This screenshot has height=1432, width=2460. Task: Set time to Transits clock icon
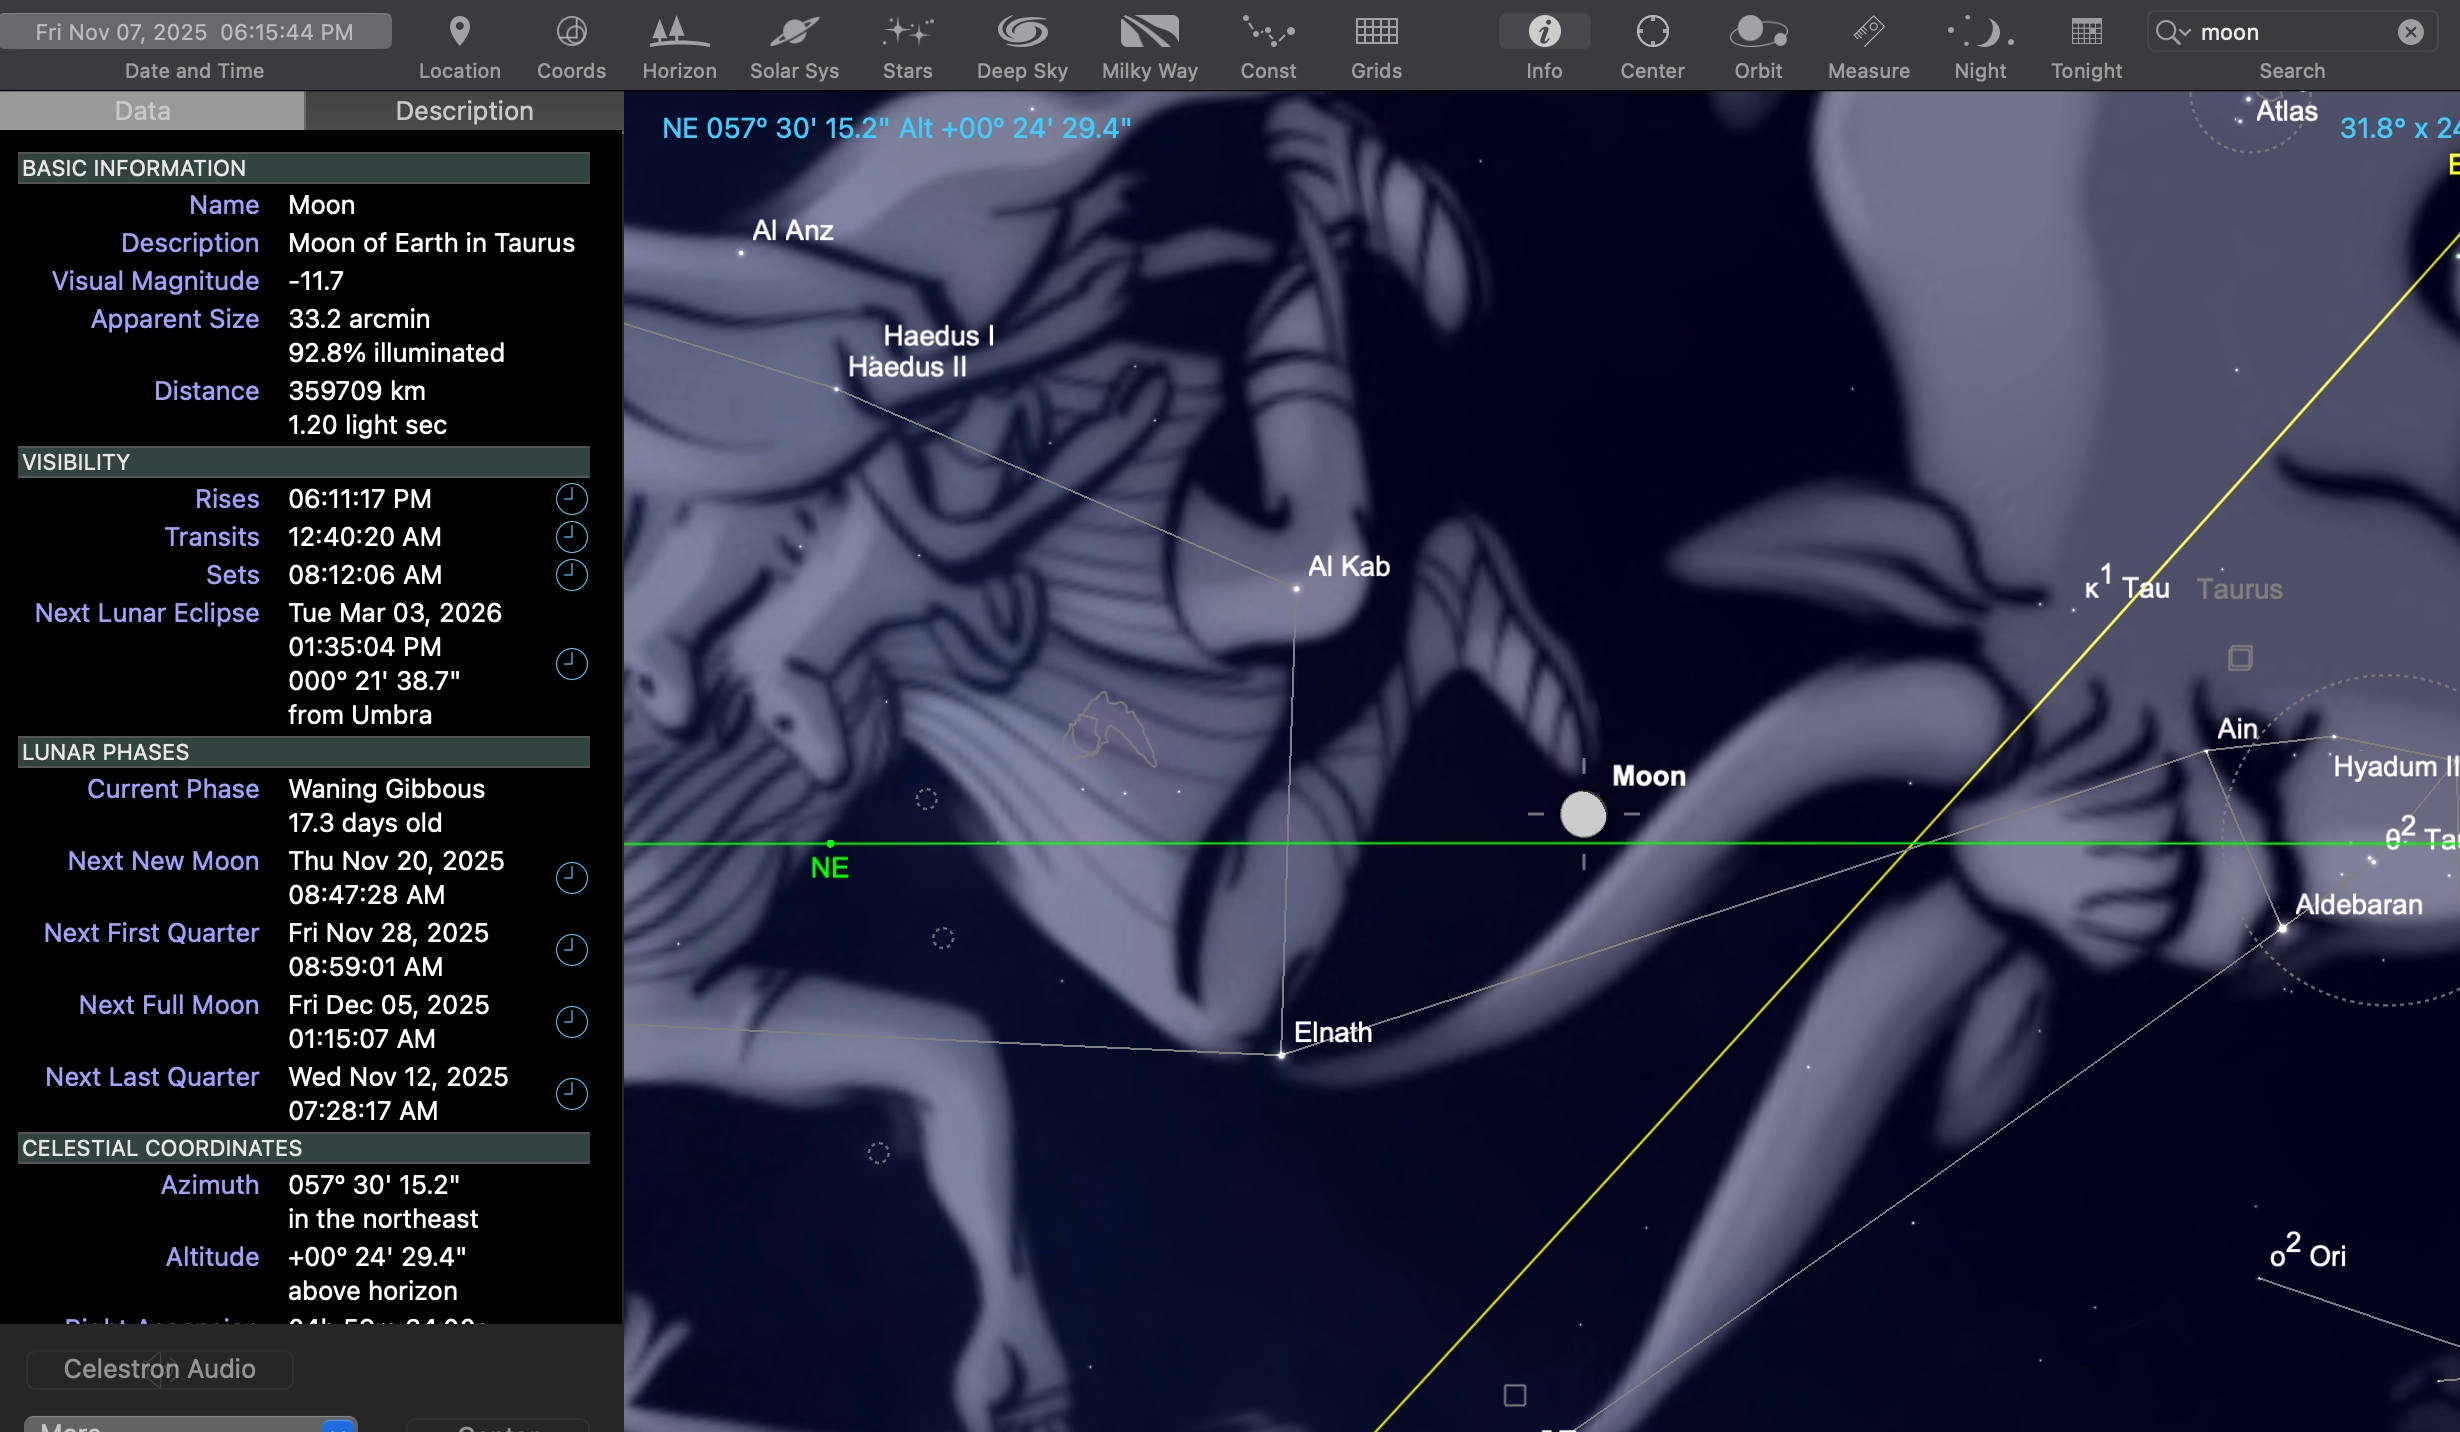pyautogui.click(x=571, y=536)
